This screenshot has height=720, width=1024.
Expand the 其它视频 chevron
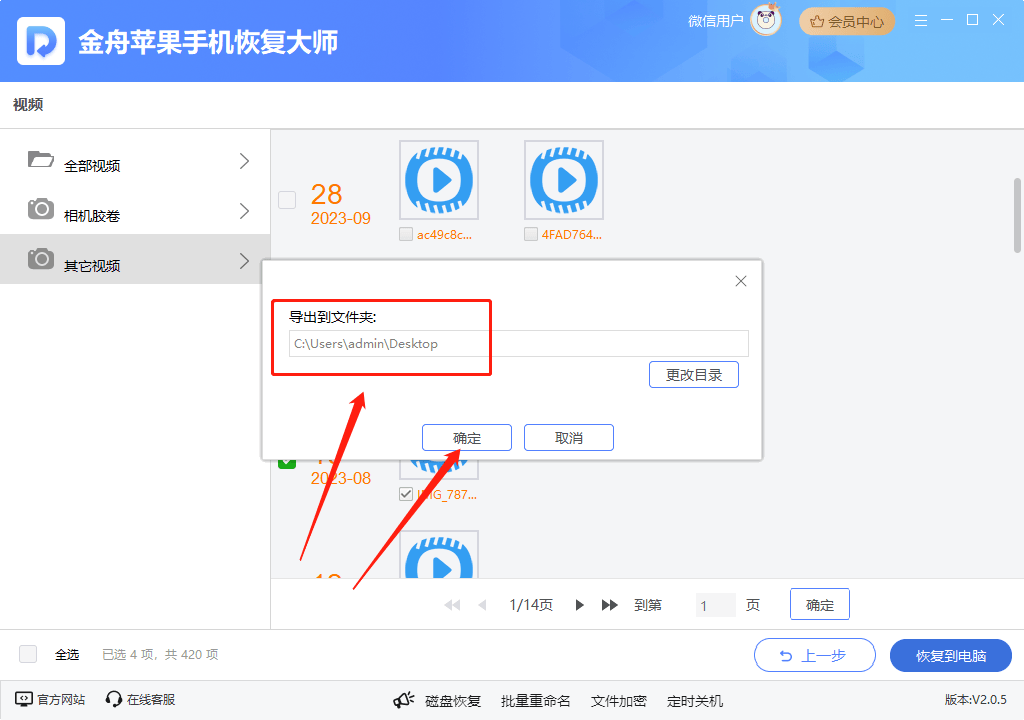(243, 259)
